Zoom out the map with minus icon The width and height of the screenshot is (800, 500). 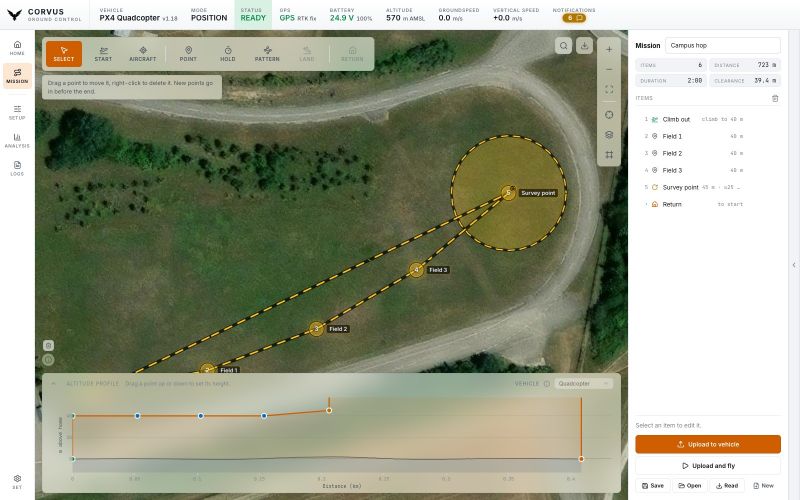click(609, 69)
